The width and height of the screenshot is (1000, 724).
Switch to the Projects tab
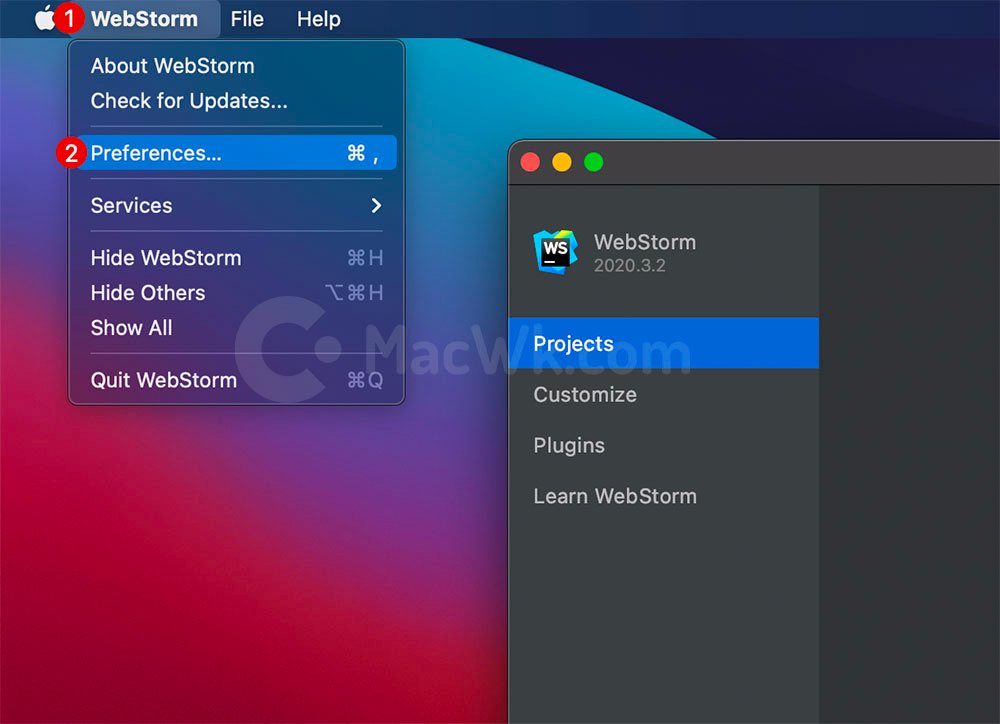pos(664,343)
